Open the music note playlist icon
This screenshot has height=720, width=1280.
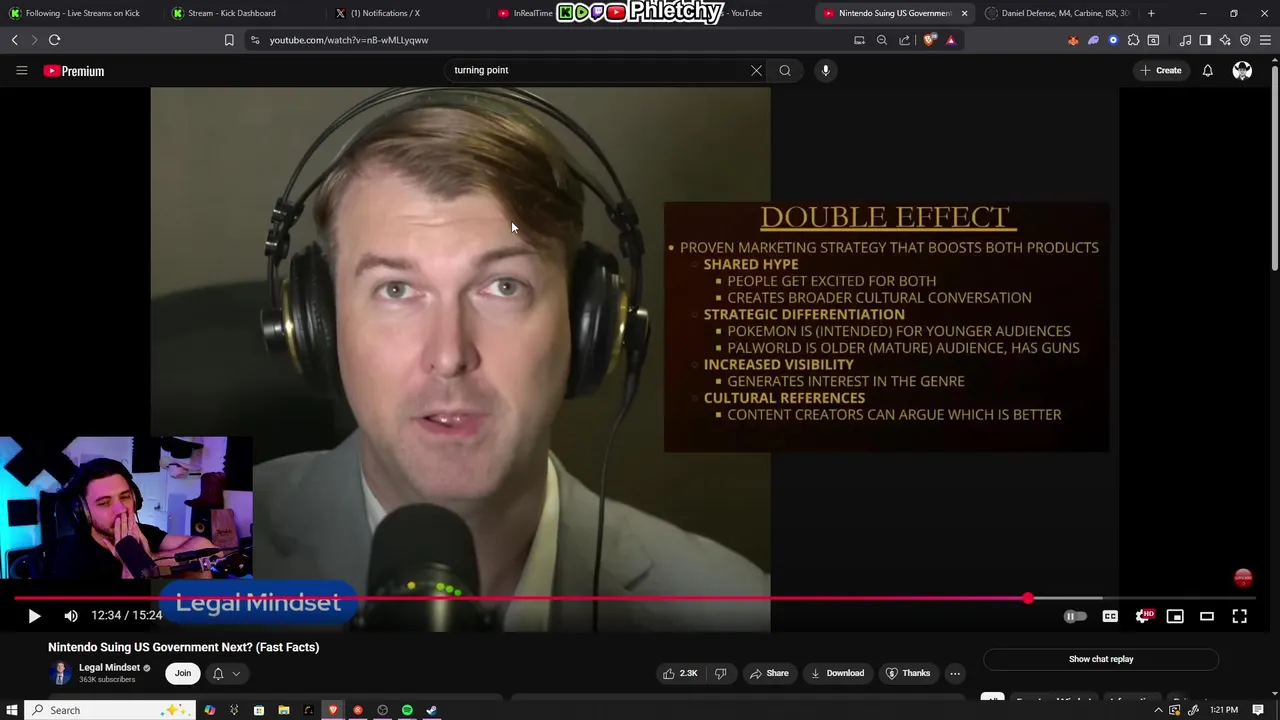click(x=1185, y=40)
